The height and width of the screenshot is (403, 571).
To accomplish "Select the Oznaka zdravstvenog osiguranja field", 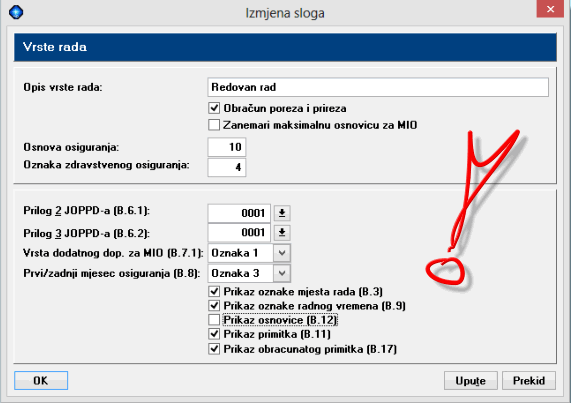I will (227, 167).
